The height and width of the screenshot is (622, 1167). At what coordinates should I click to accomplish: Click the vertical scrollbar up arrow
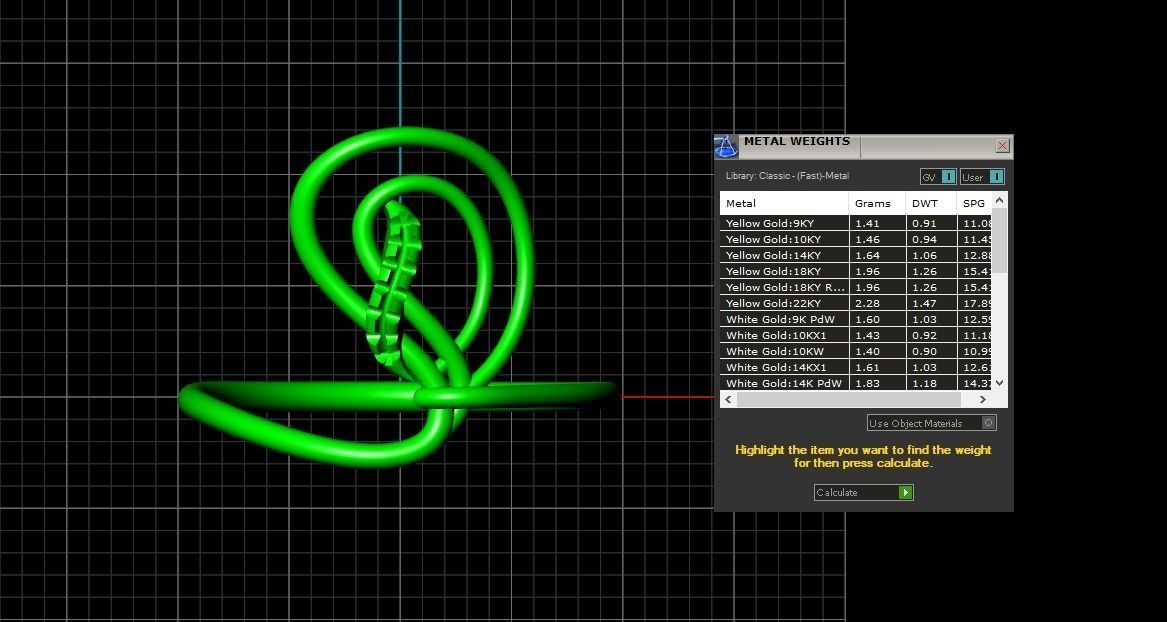tap(1000, 199)
